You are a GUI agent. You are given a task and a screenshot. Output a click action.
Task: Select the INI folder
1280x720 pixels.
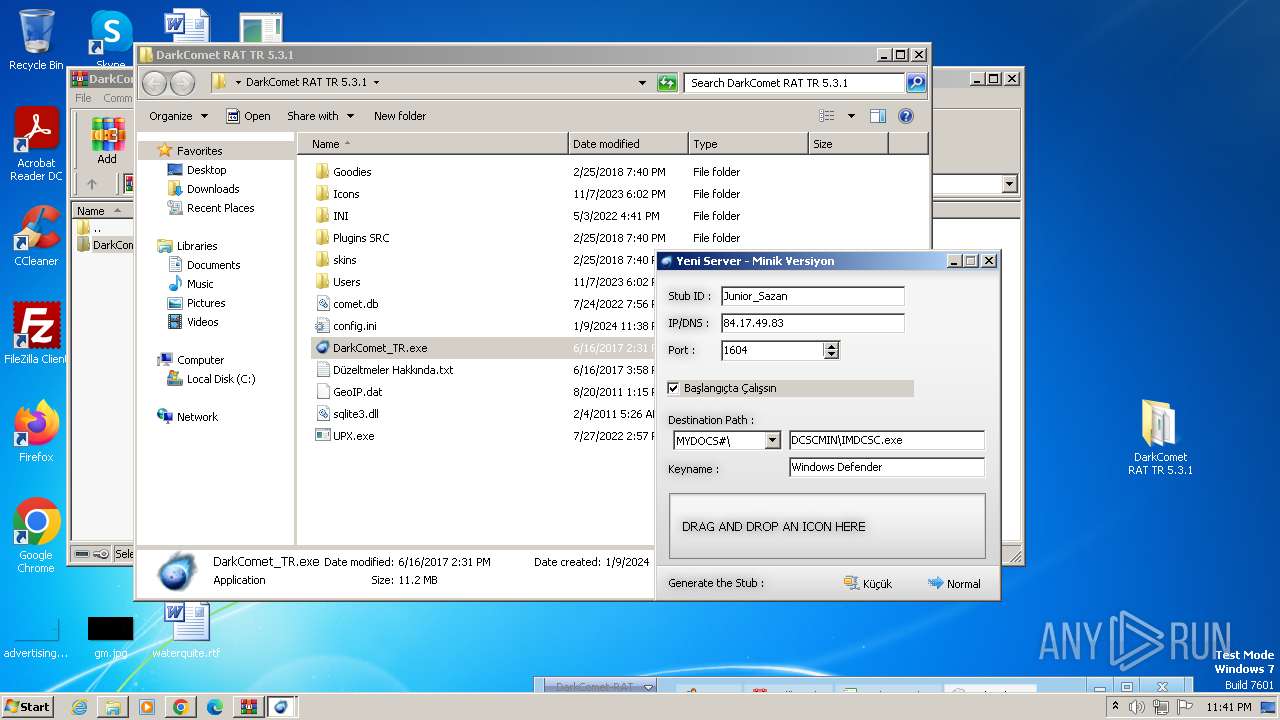pos(340,216)
